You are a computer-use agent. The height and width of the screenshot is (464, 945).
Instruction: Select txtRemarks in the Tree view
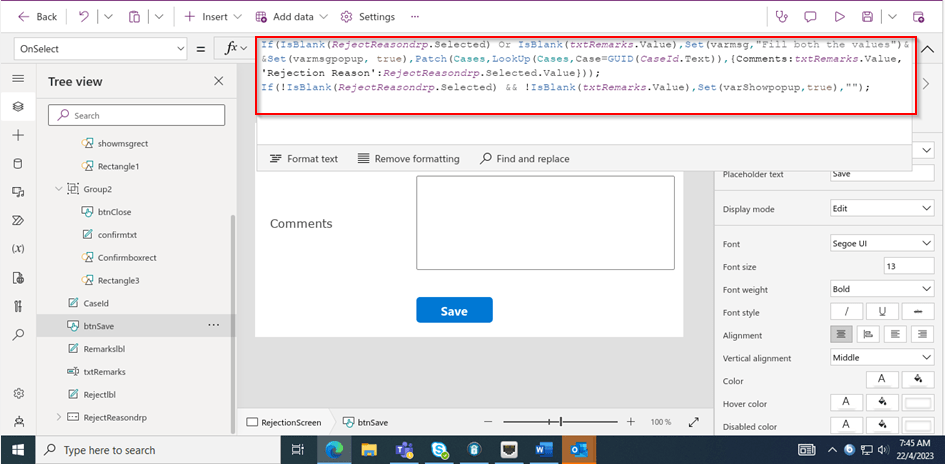[x=104, y=371]
